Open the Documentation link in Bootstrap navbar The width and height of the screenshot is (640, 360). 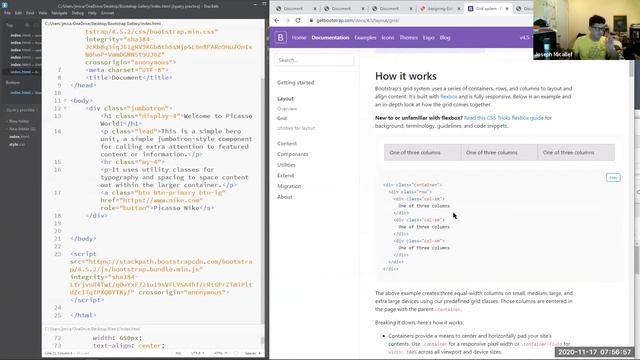(x=330, y=38)
